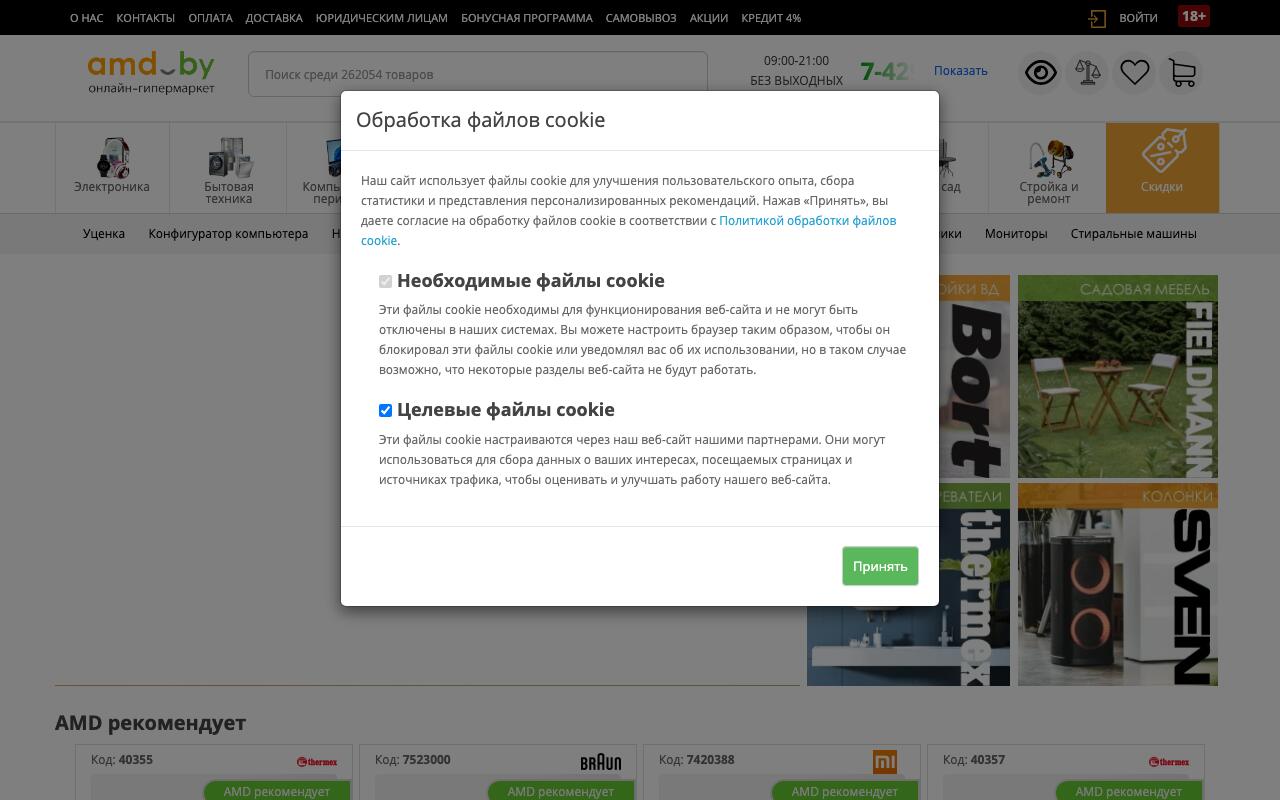Click Показать to reveal phone number
Viewport: 1280px width, 800px height.
coord(961,70)
